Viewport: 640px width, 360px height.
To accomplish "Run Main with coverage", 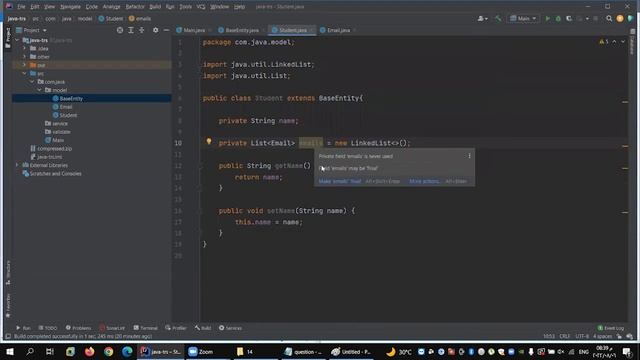I will pyautogui.click(x=569, y=18).
